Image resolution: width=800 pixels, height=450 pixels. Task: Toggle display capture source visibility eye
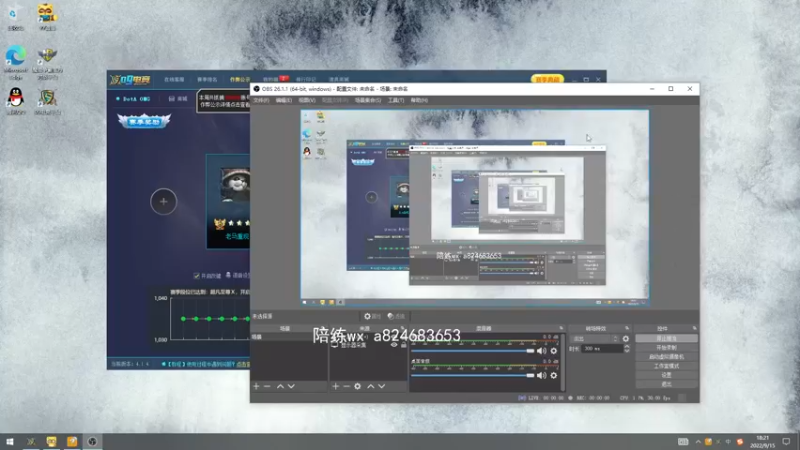(394, 345)
